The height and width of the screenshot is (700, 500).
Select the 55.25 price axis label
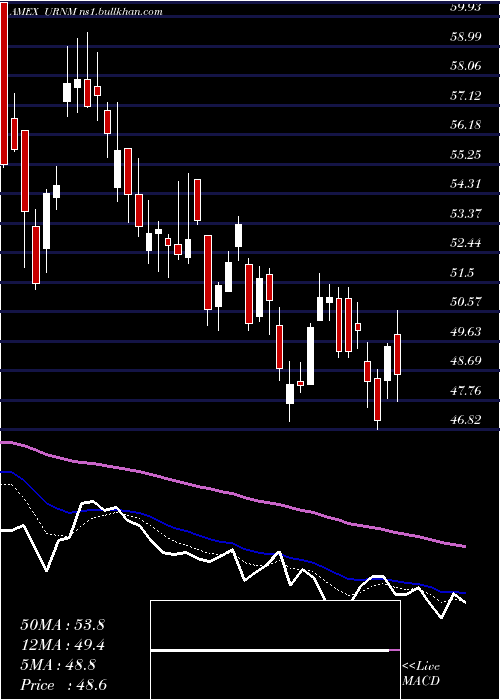tap(468, 154)
